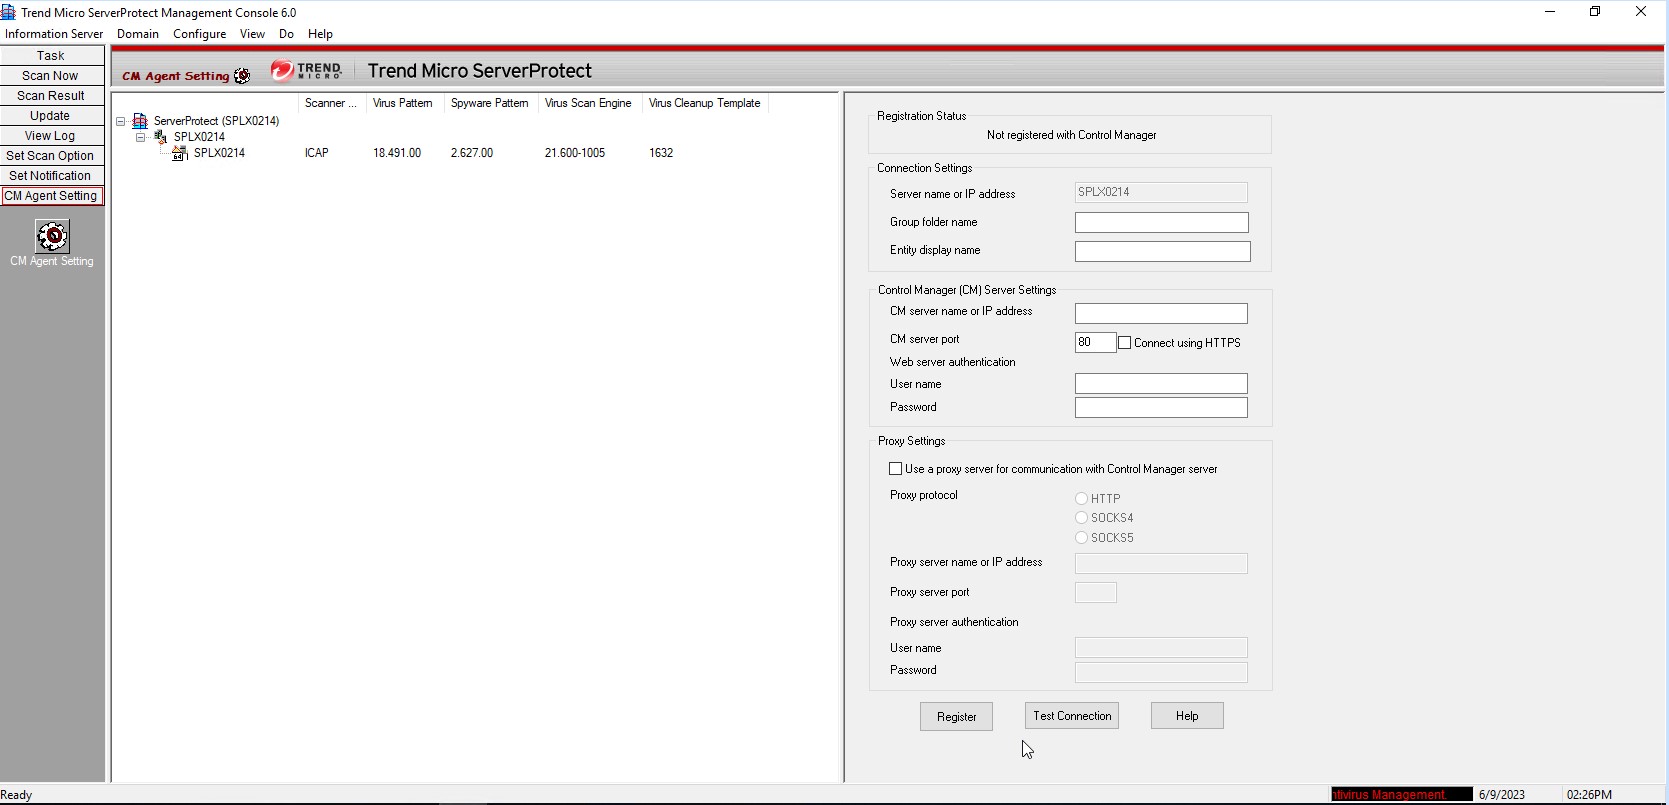Open the Information Server menu
The image size is (1669, 805).
(x=54, y=34)
